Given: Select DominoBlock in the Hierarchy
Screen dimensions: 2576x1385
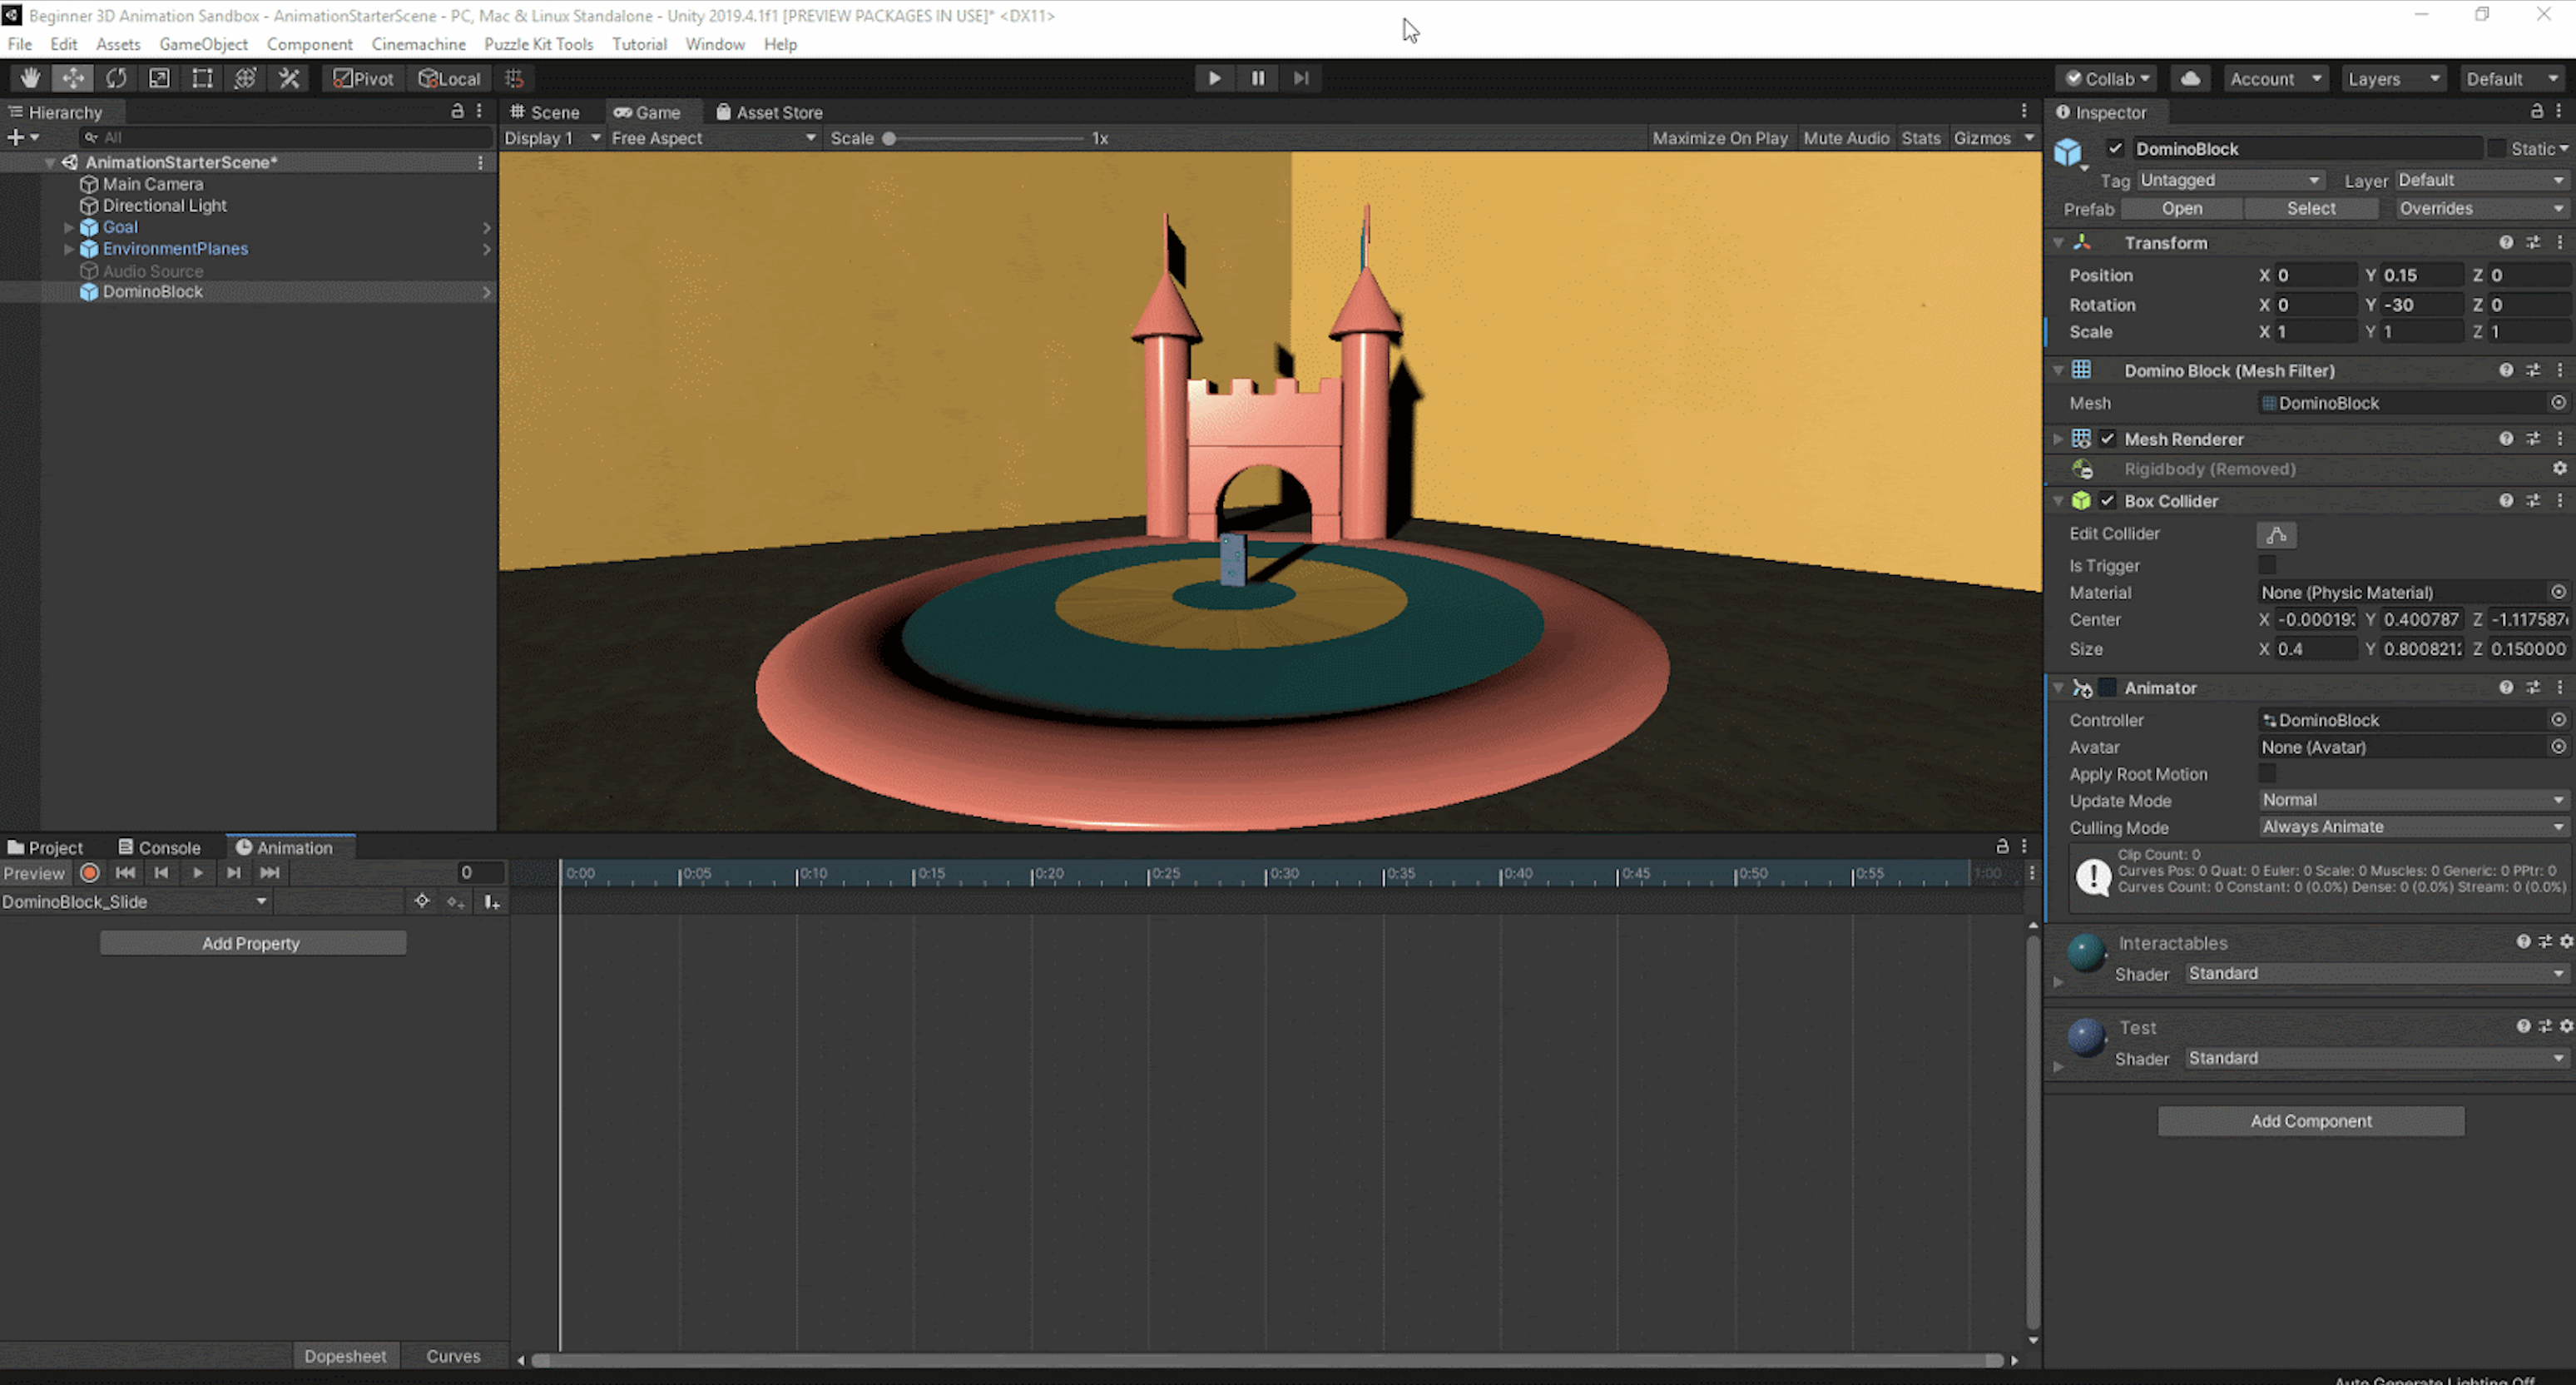Looking at the screenshot, I should (x=155, y=291).
